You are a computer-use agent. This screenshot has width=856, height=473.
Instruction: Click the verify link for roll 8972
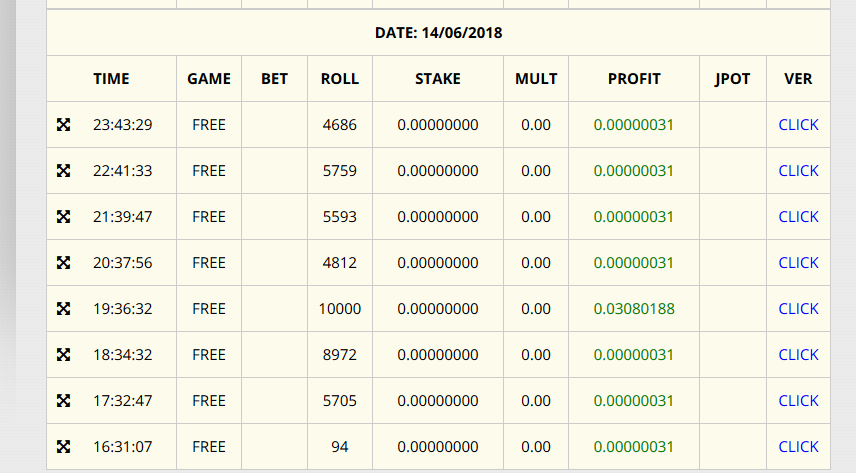798,355
